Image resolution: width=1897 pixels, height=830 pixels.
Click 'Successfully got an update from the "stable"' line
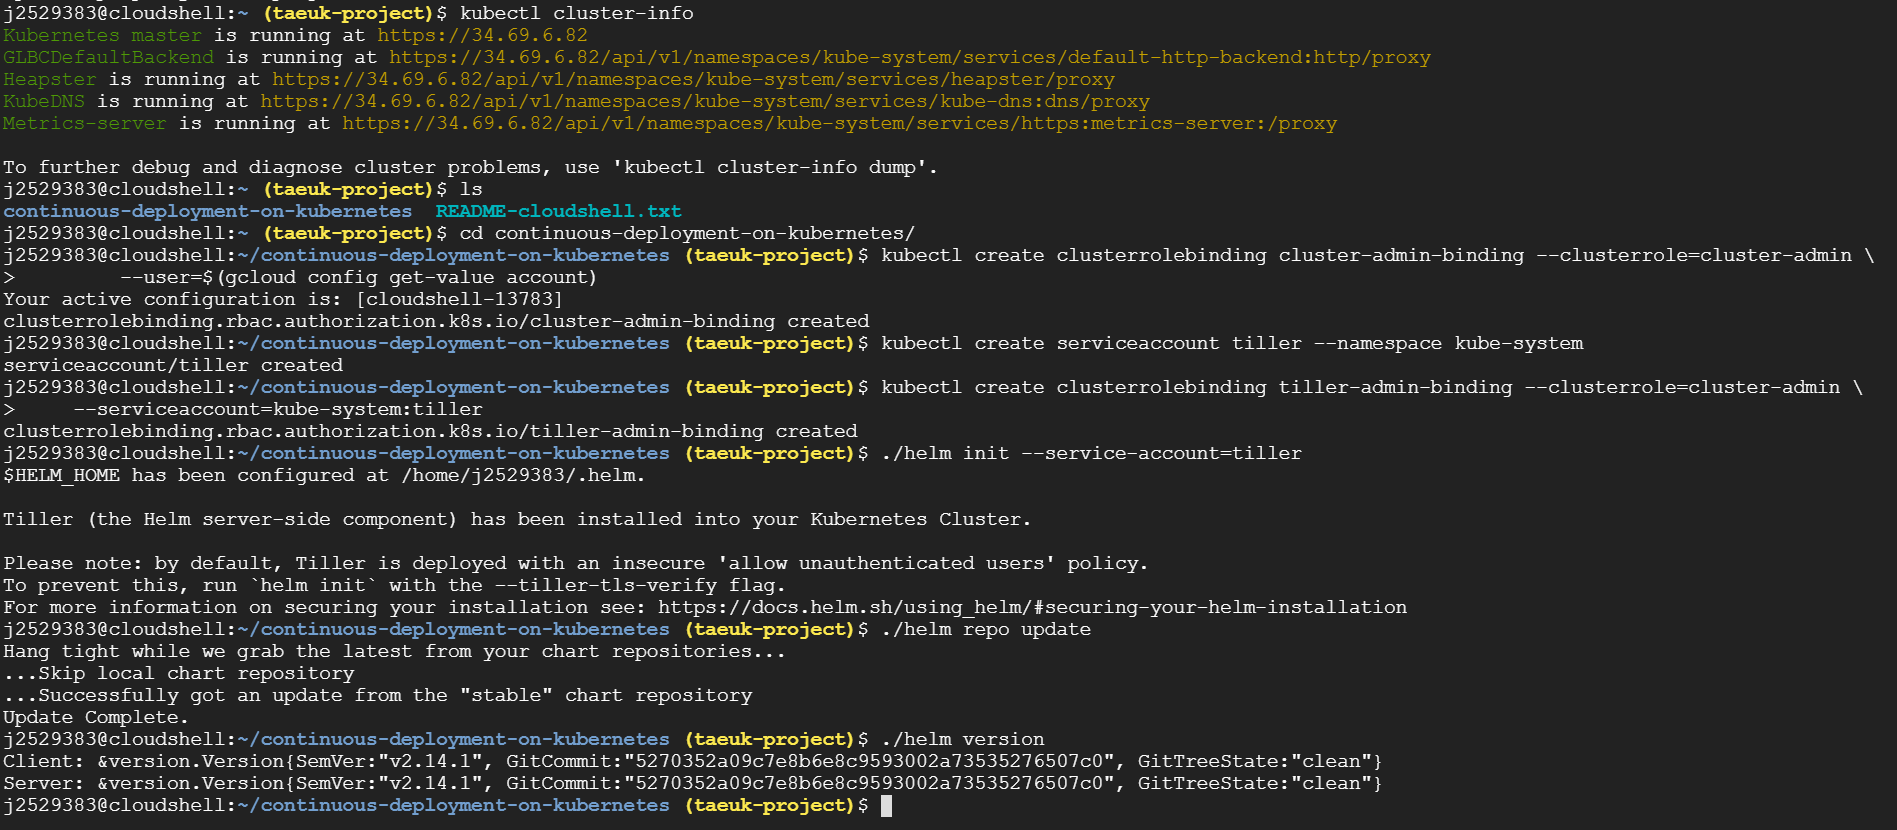coord(378,695)
